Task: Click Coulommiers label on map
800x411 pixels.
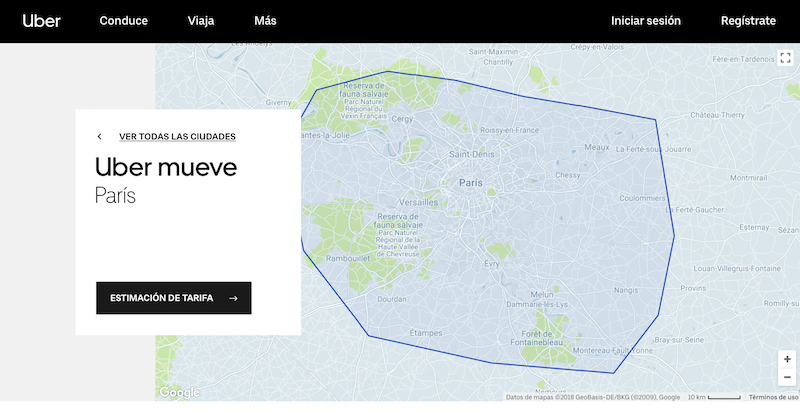Action: click(x=642, y=198)
